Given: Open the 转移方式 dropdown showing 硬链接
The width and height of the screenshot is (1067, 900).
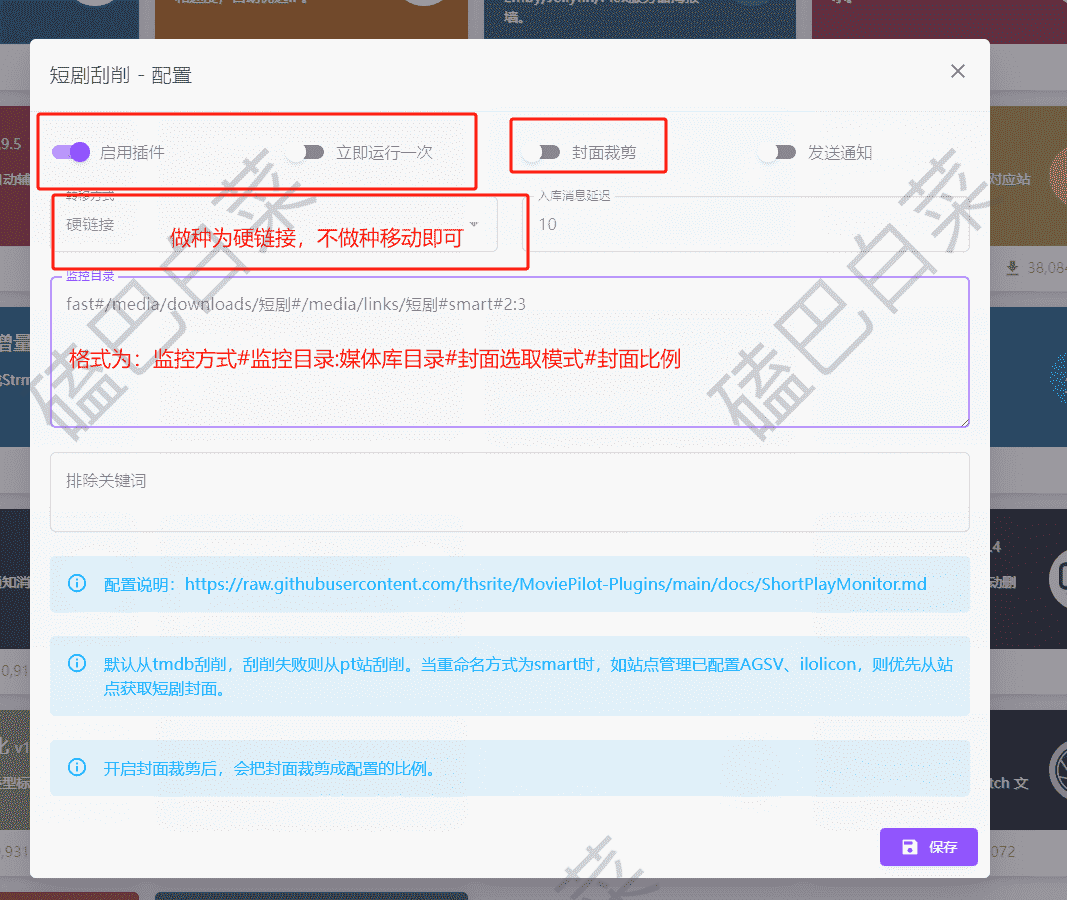Looking at the screenshot, I should point(260,225).
